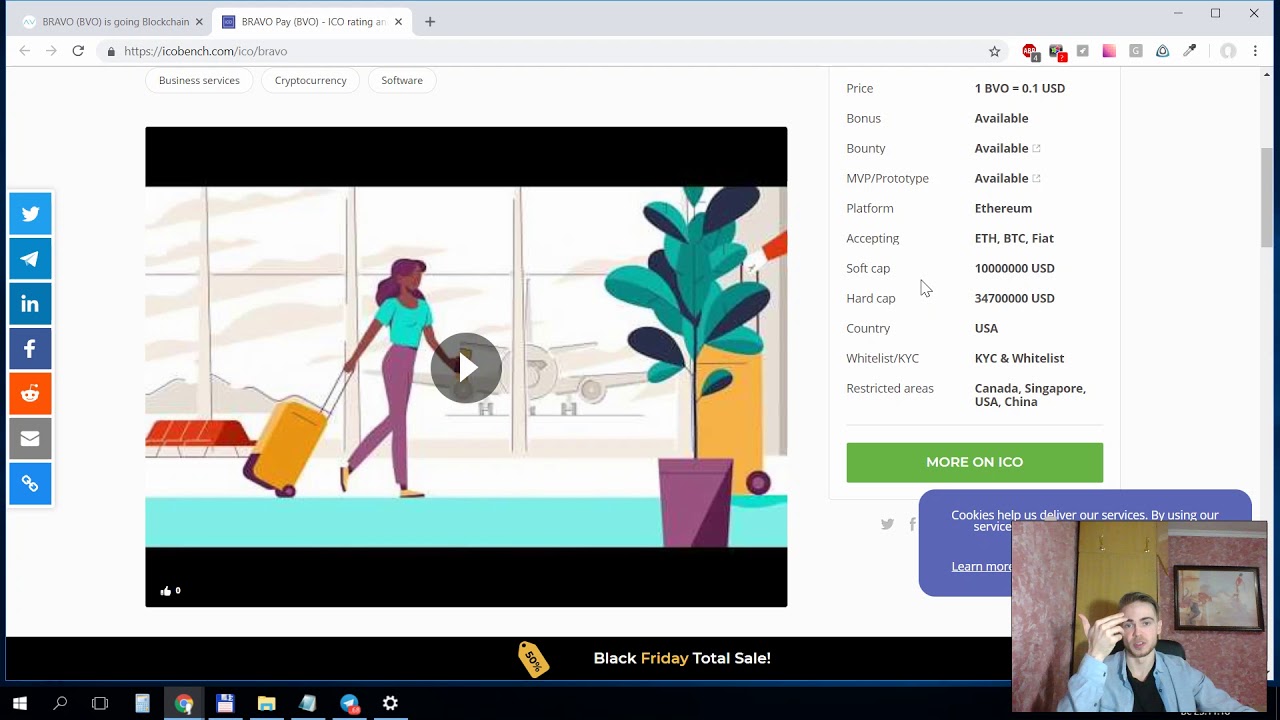Open File Explorer from taskbar

(x=266, y=704)
